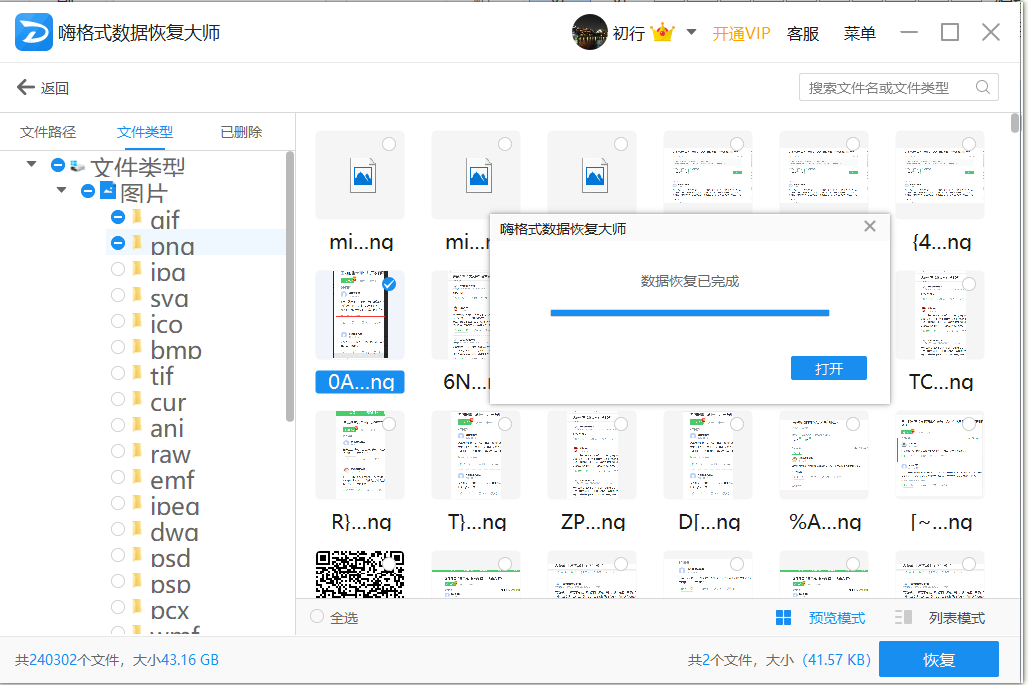Click the VIP crown icon
Screen dimensions: 1028x685
[x=663, y=32]
